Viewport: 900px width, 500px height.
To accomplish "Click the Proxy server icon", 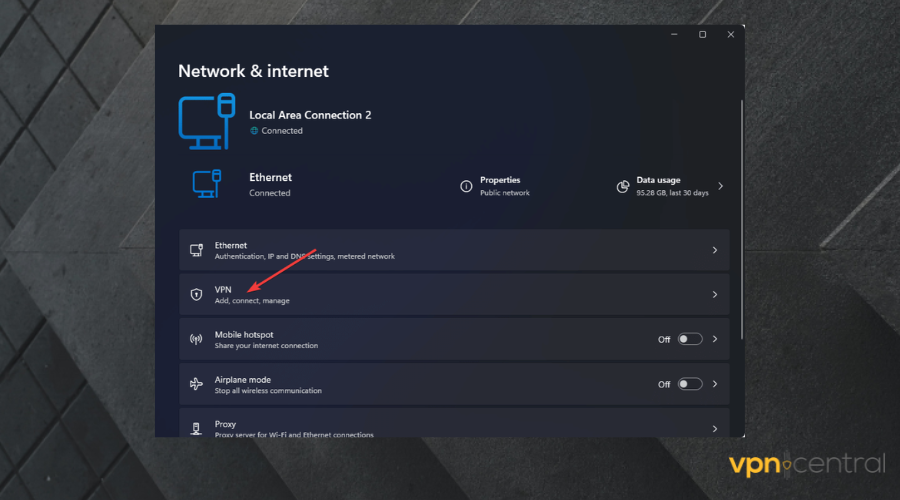I will [x=196, y=428].
